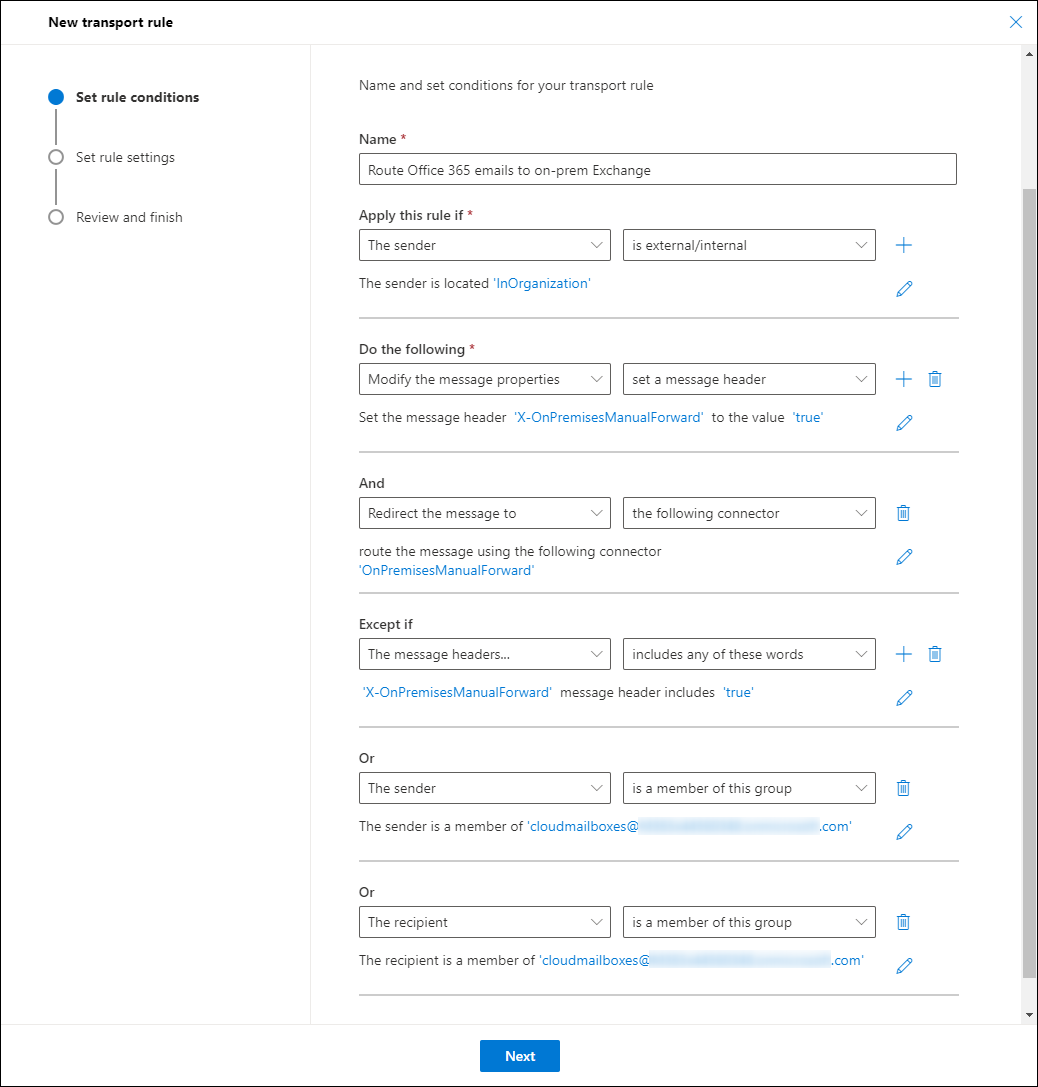Open sender's 'is a member of this group' dropdown
Screen dimensions: 1038x1087
click(x=749, y=788)
